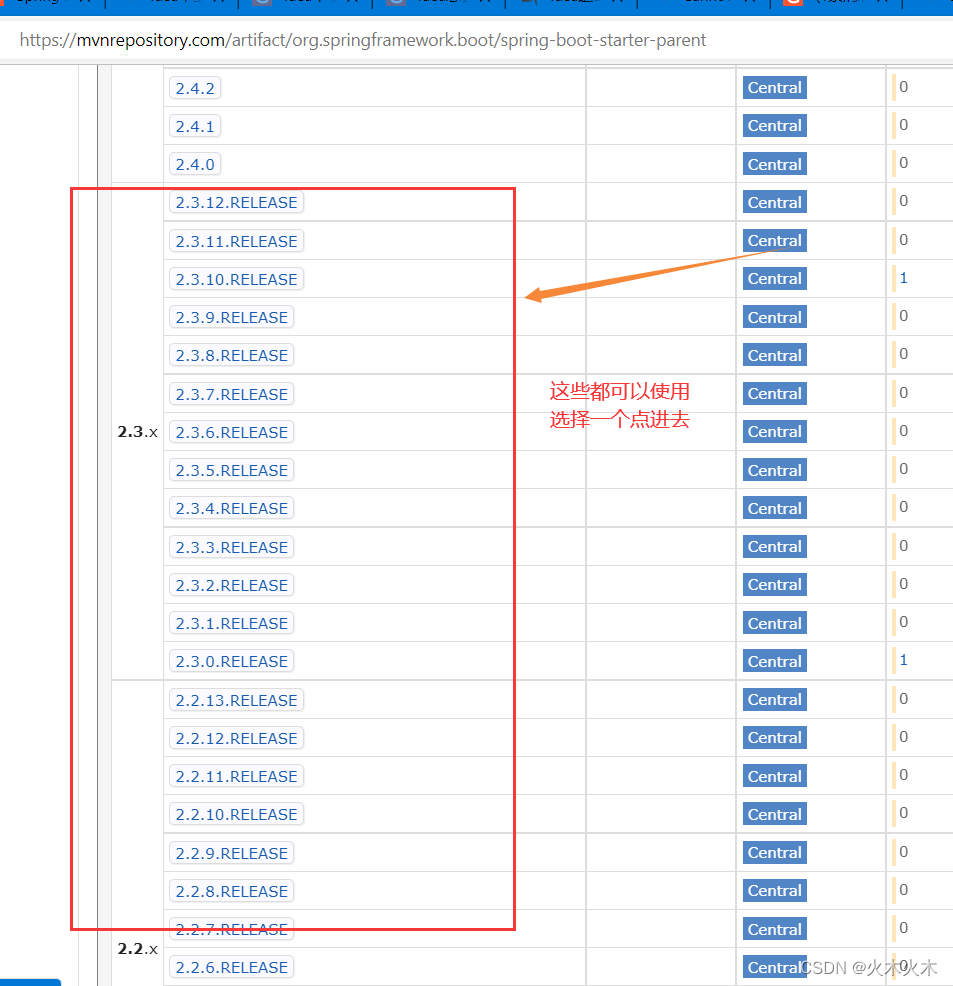
Task: Click the 2.2.x version group label
Action: click(138, 948)
